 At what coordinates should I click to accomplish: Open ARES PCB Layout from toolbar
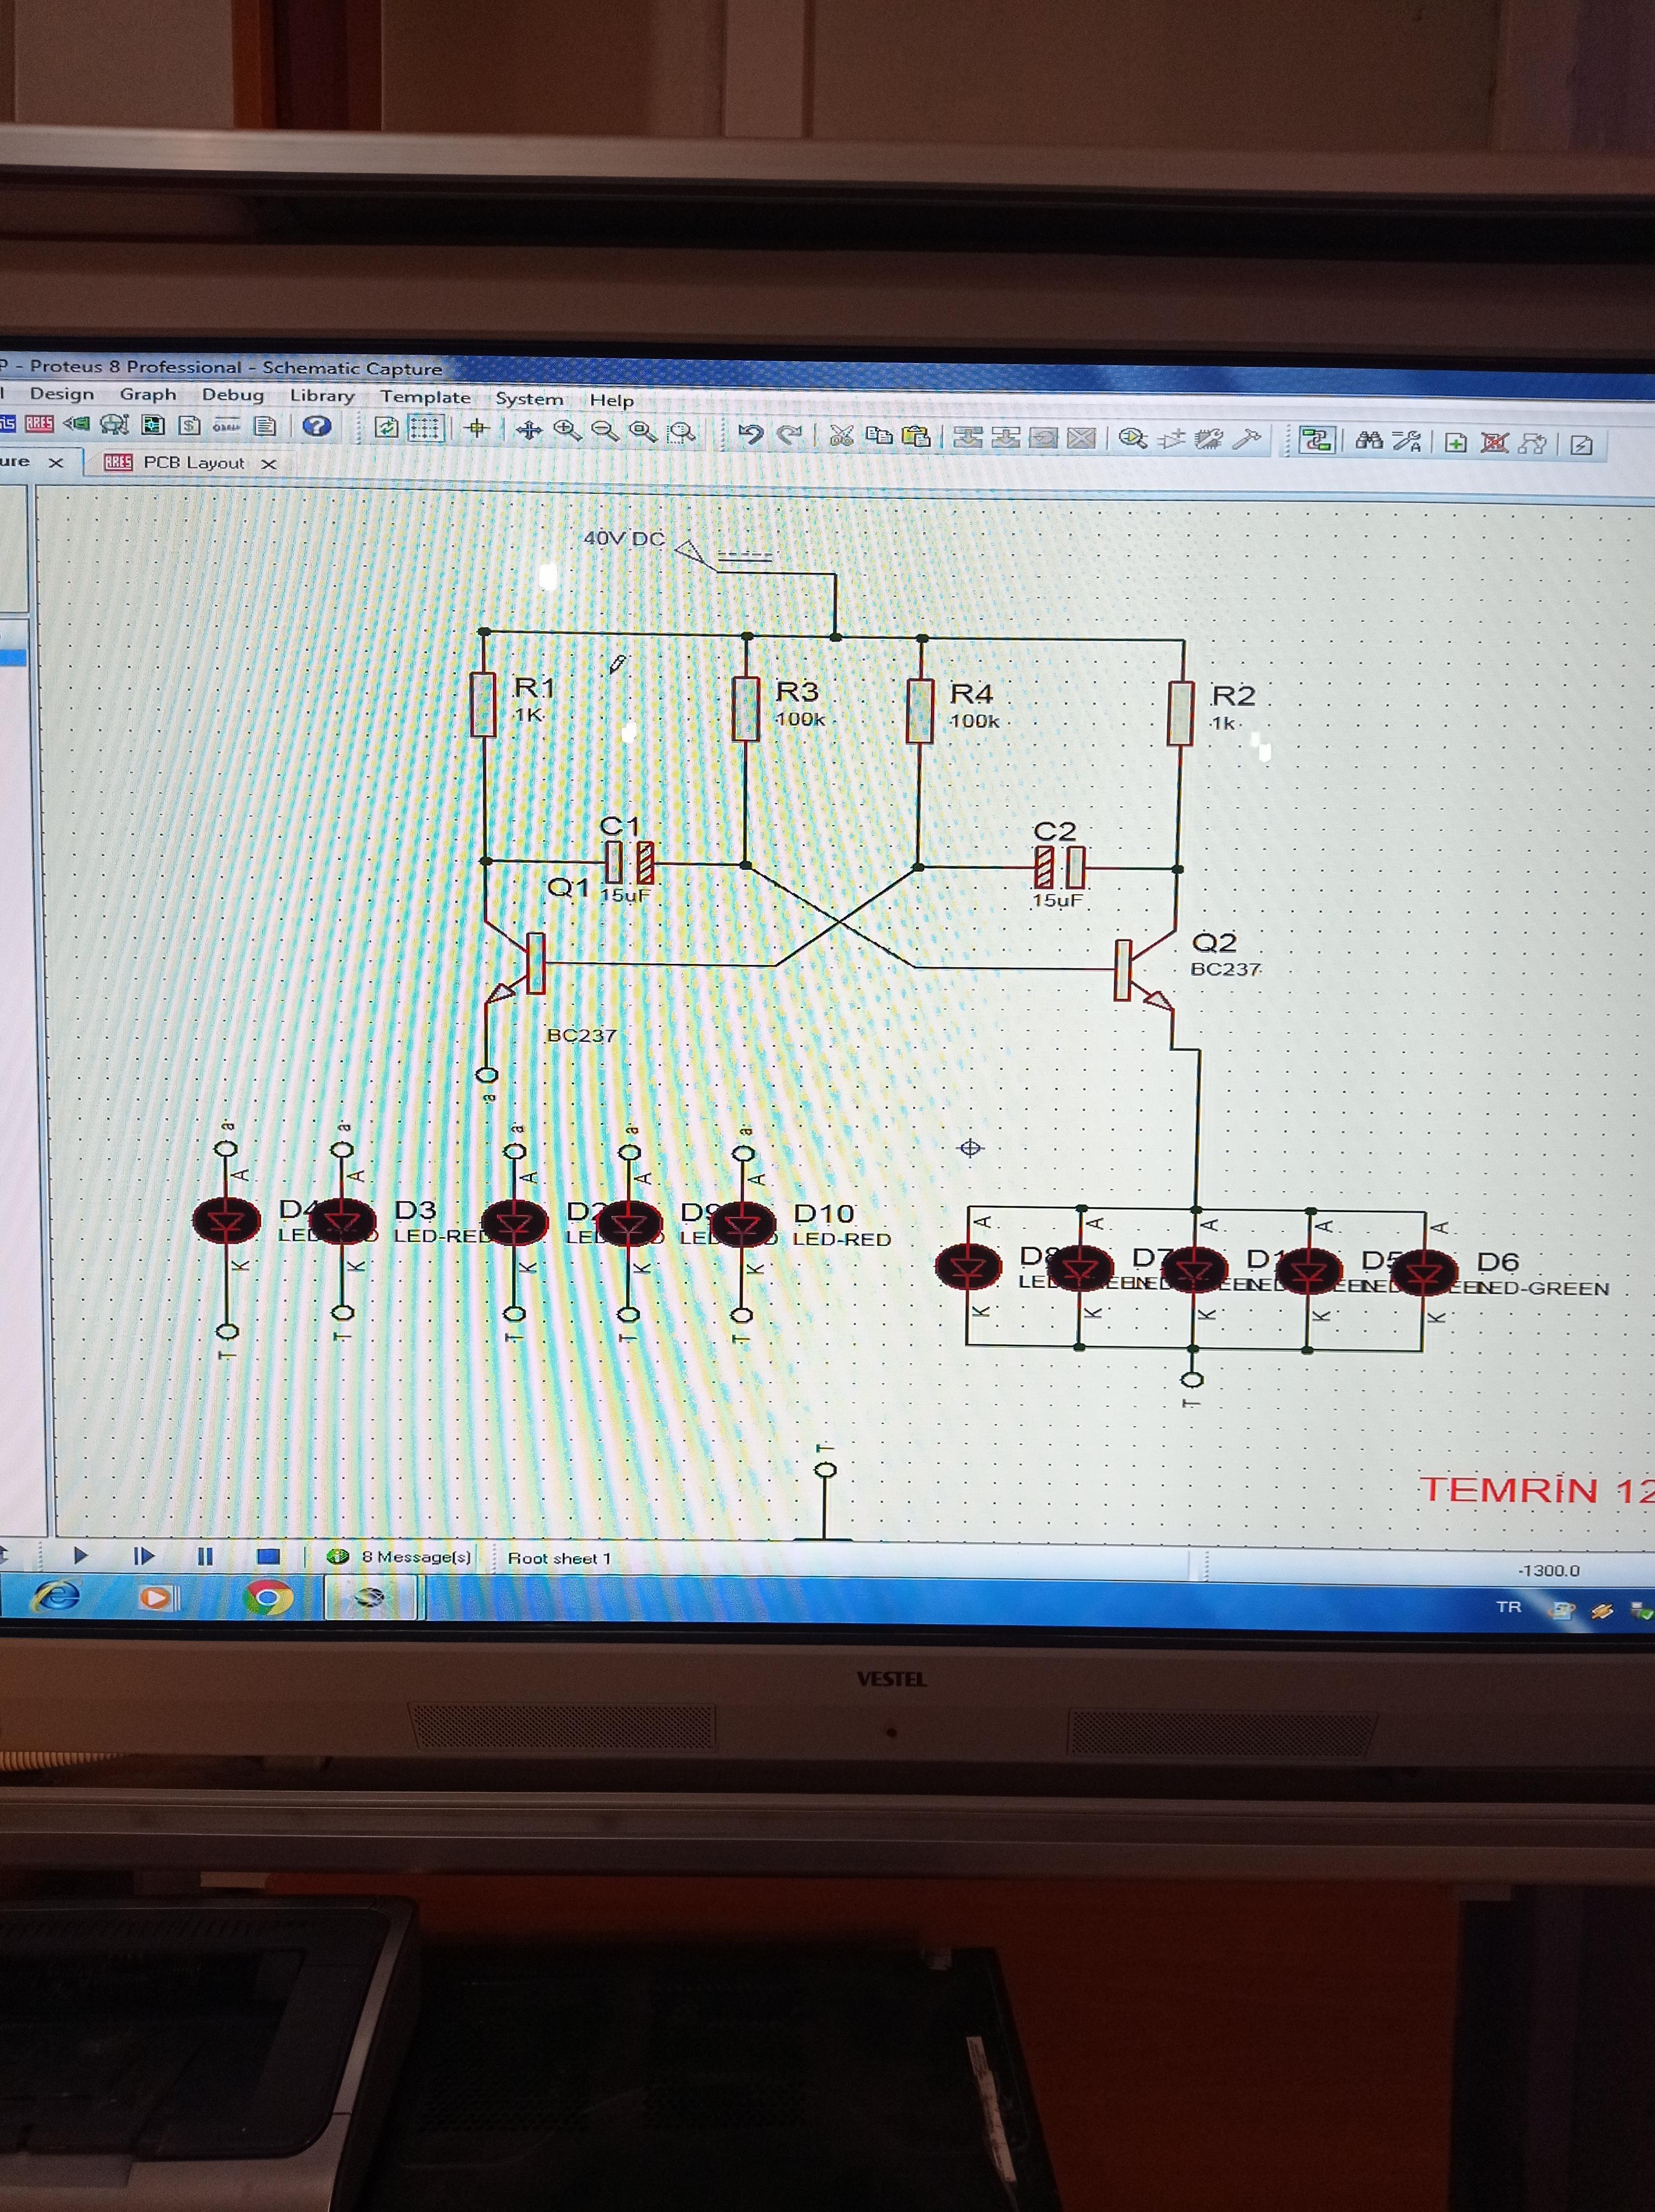[39, 423]
